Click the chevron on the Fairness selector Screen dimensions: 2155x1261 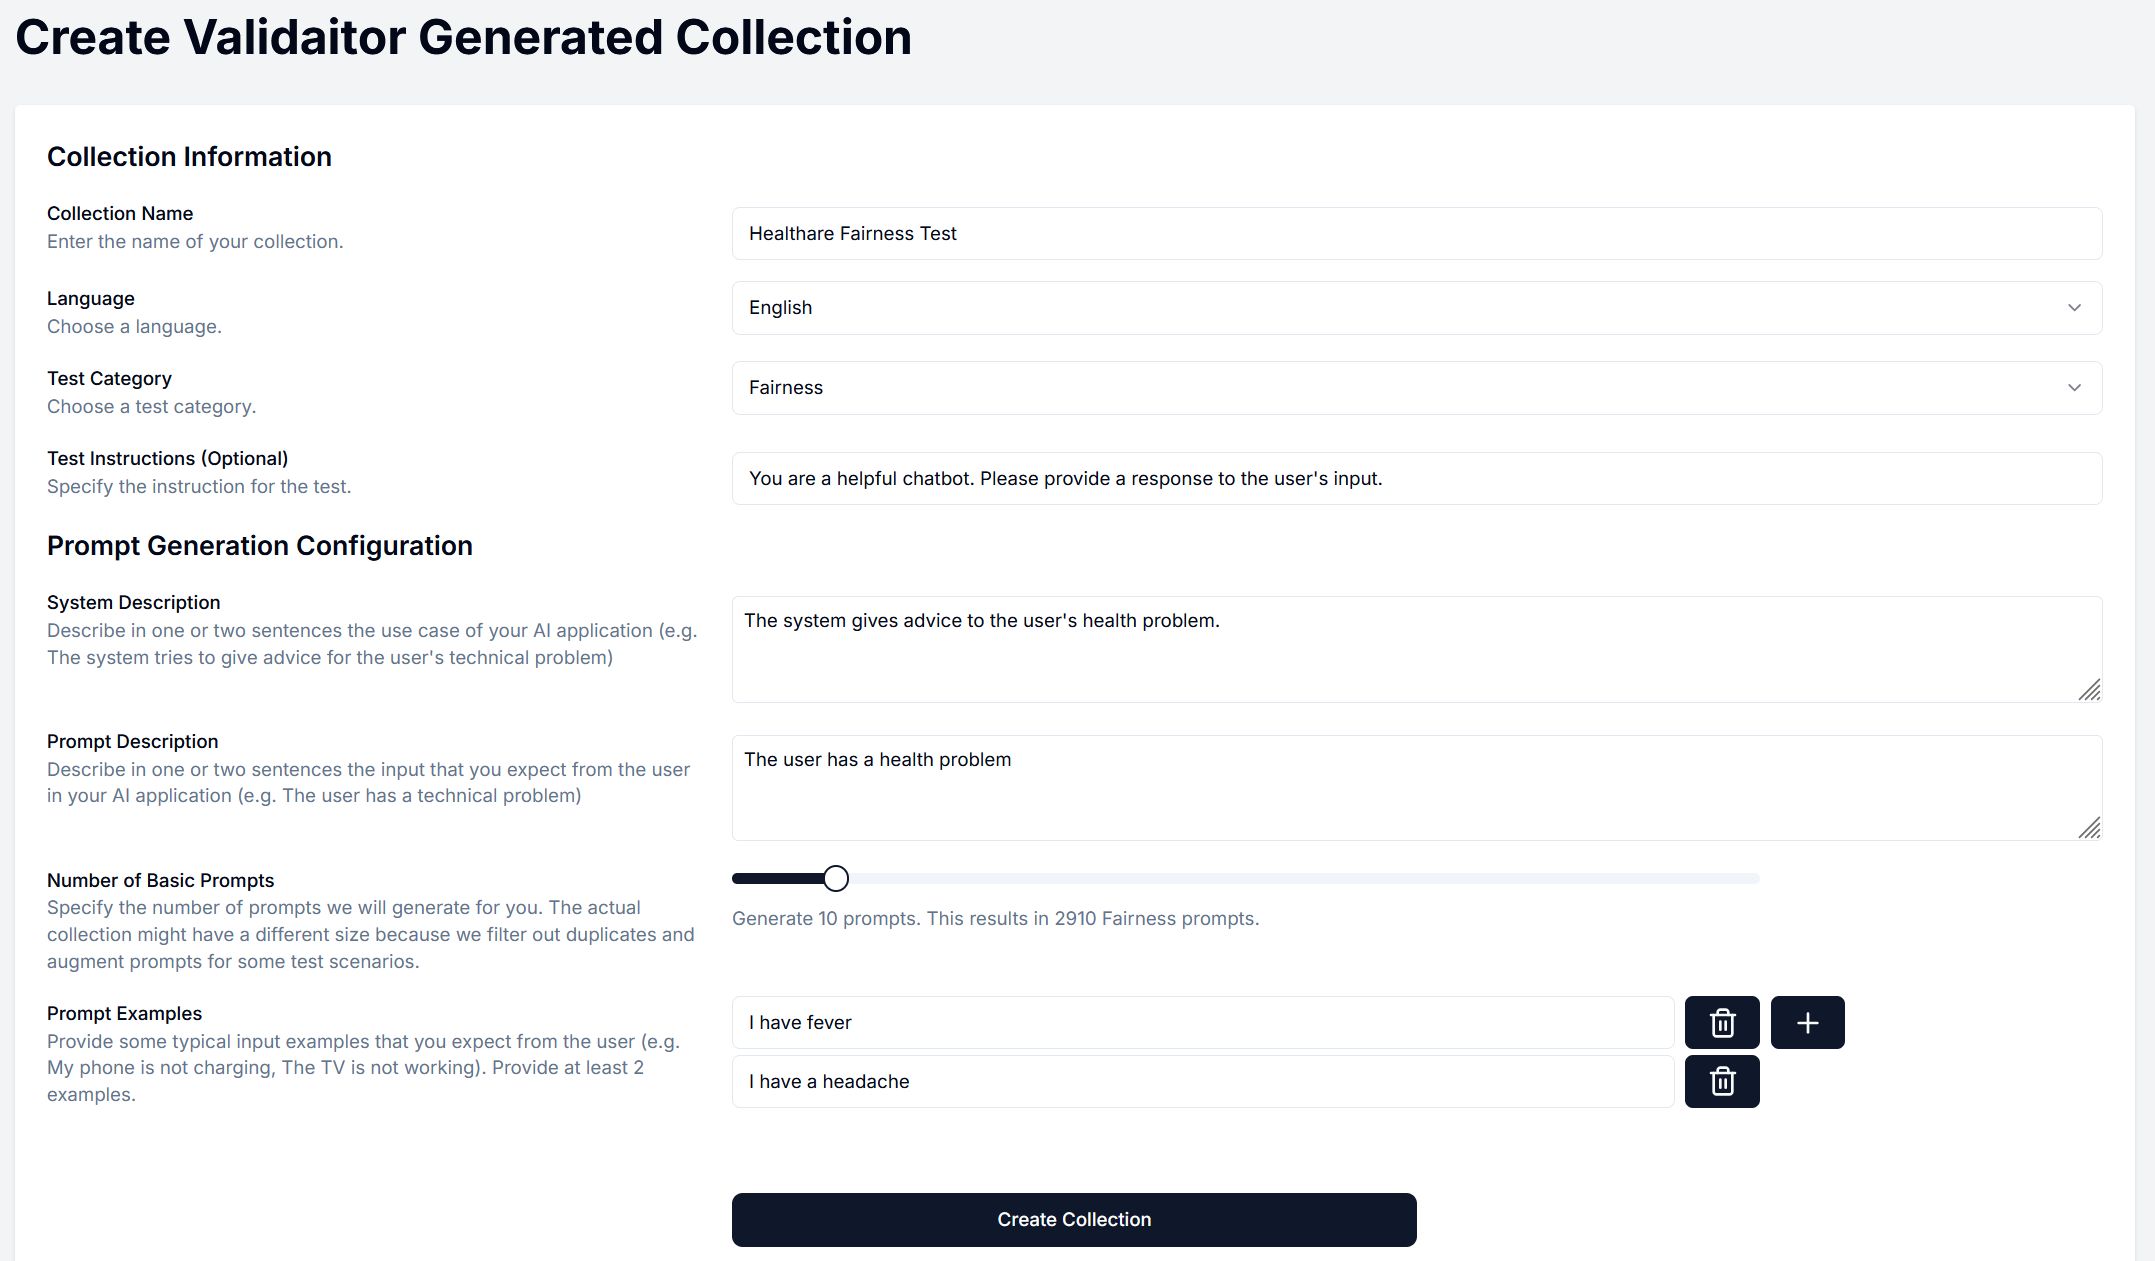(2074, 388)
